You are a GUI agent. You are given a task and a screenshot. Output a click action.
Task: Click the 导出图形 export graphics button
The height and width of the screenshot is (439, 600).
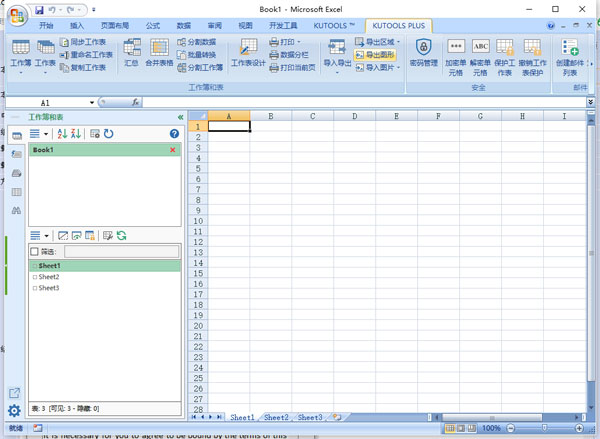[376, 55]
